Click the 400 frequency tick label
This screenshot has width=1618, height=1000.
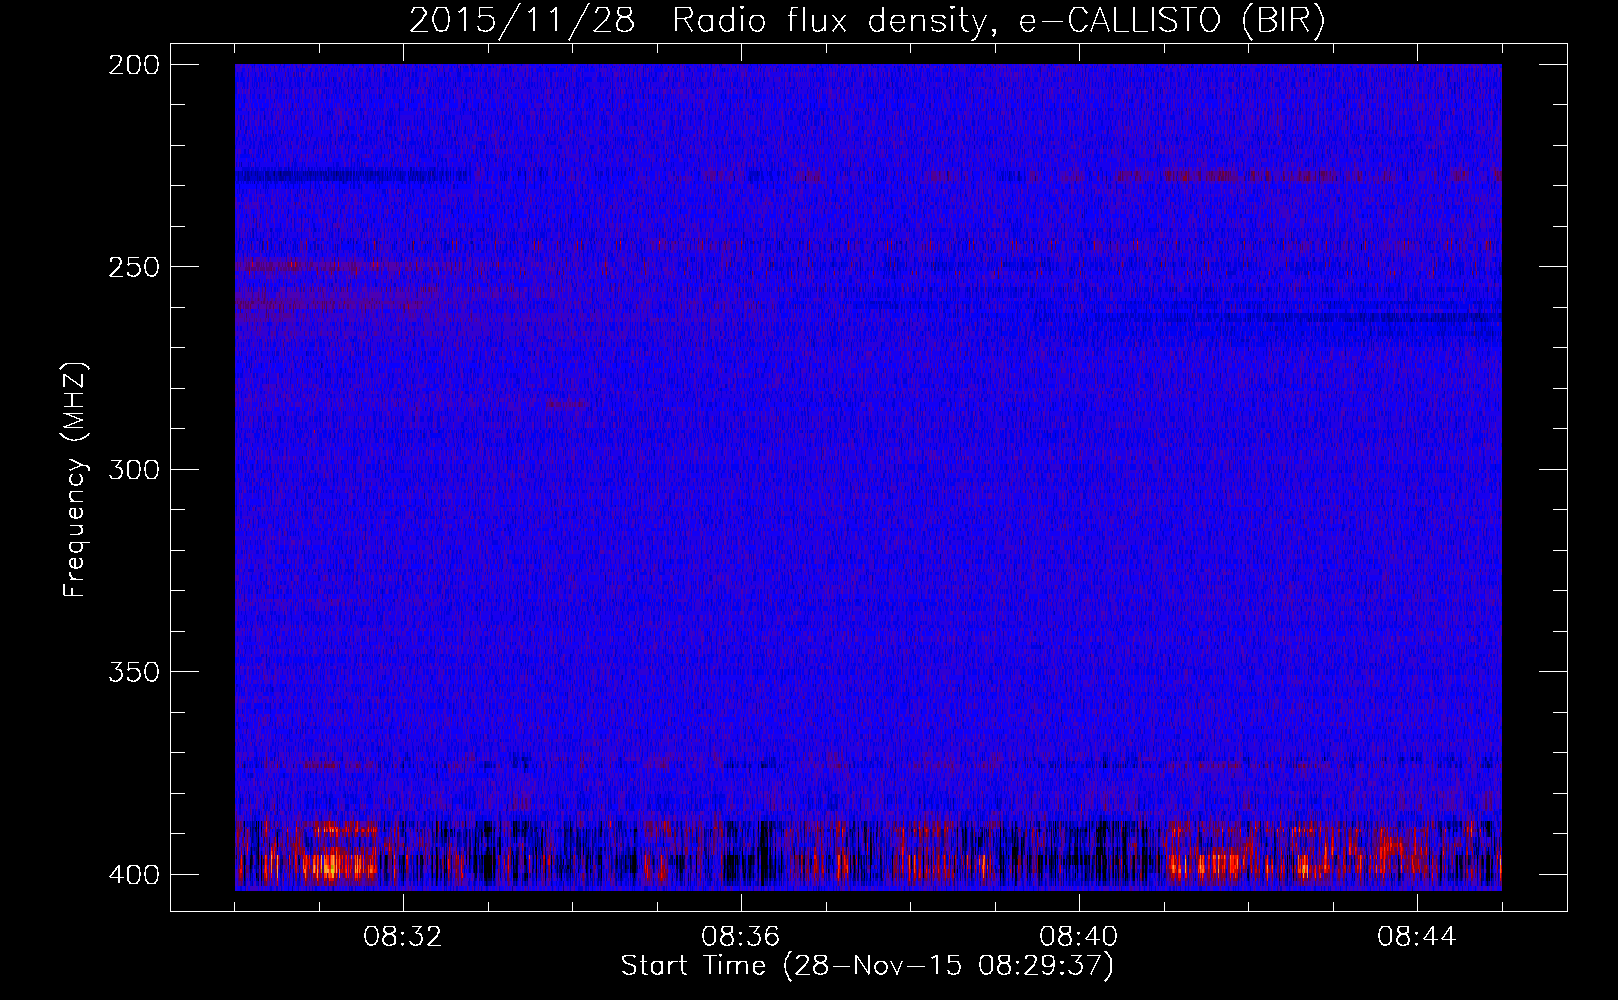(133, 875)
